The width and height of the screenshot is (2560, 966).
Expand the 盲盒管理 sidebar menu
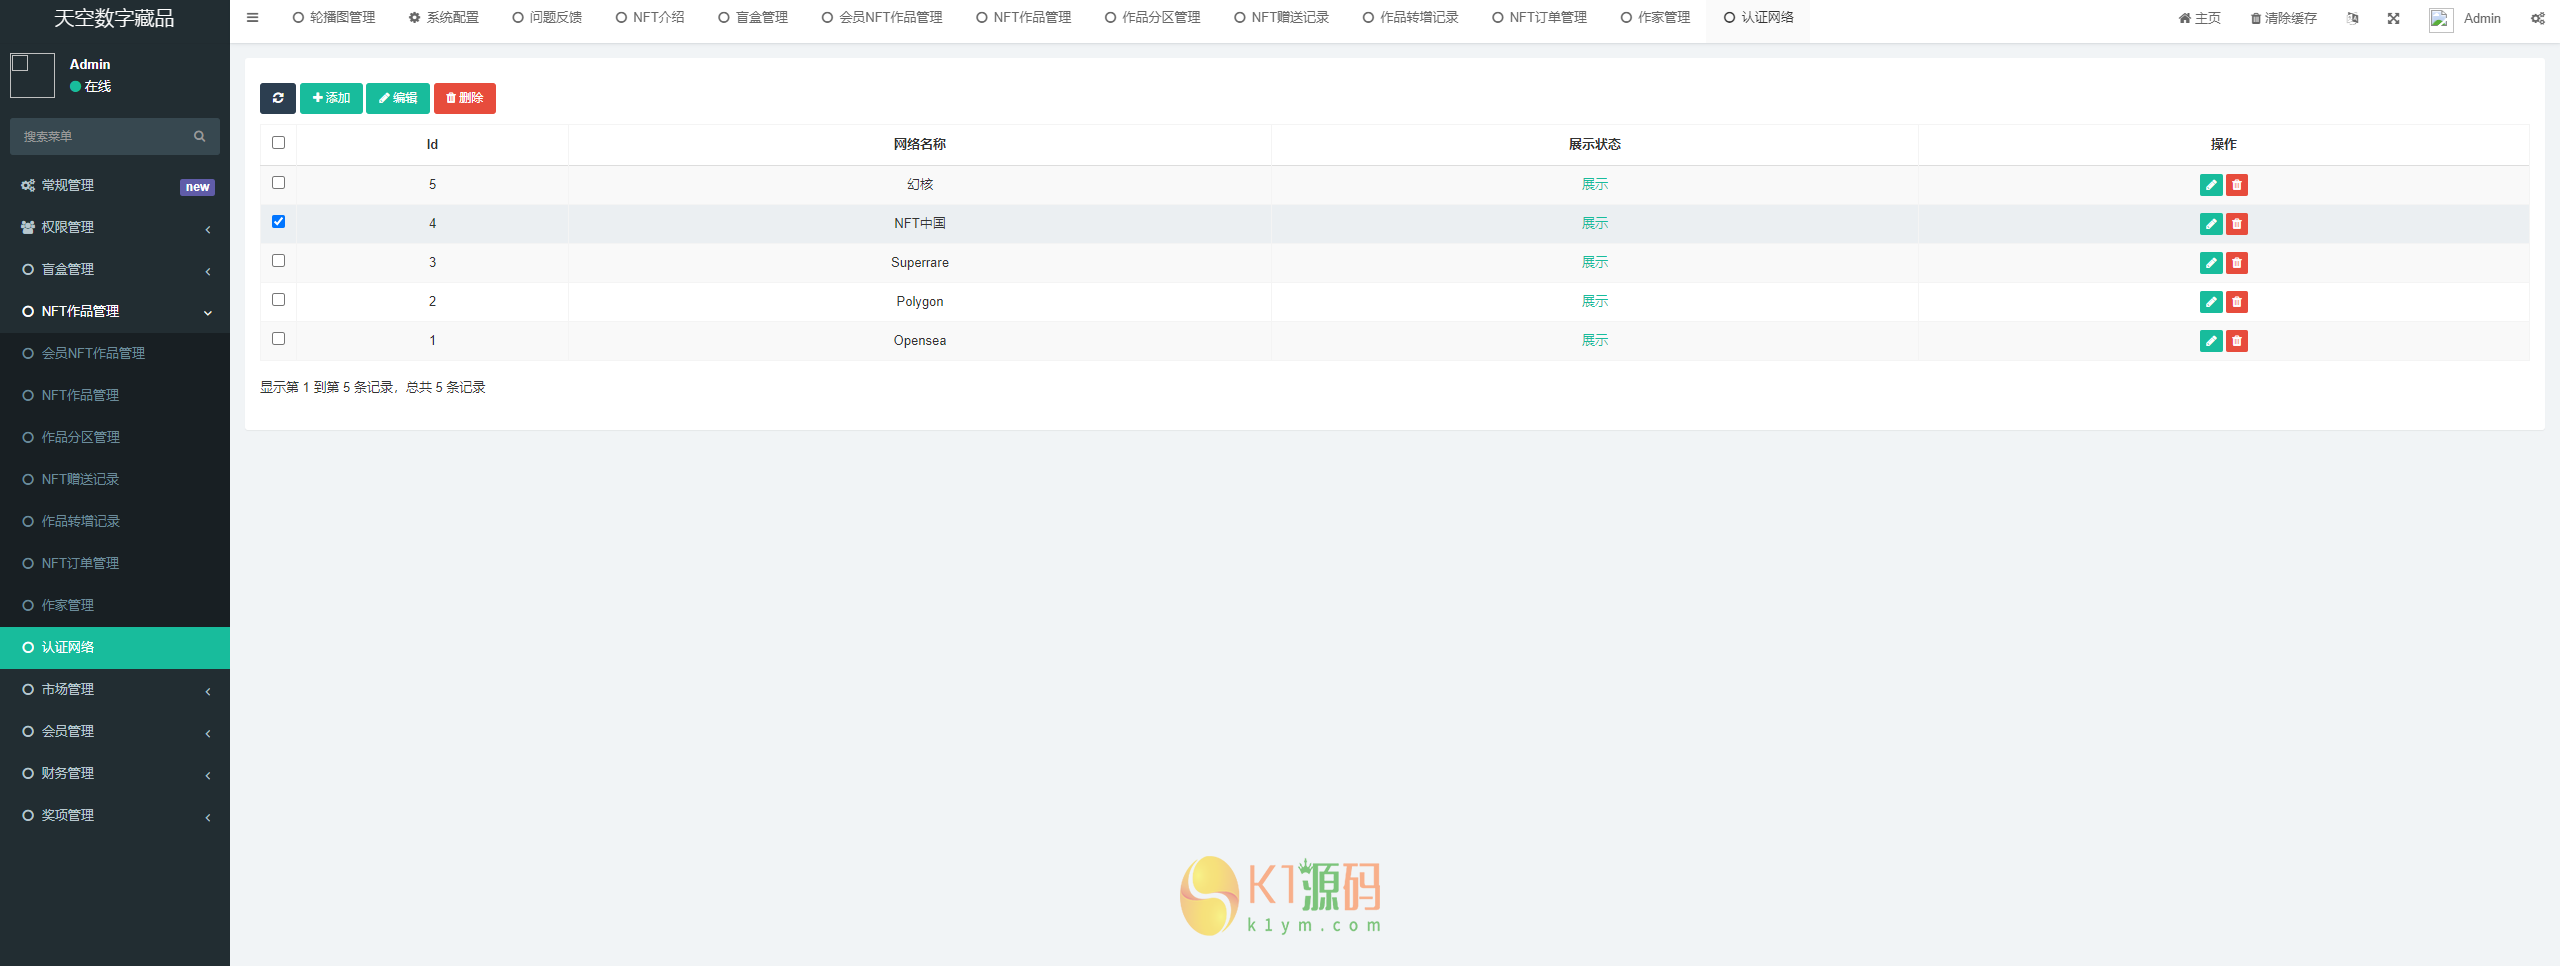pos(115,269)
